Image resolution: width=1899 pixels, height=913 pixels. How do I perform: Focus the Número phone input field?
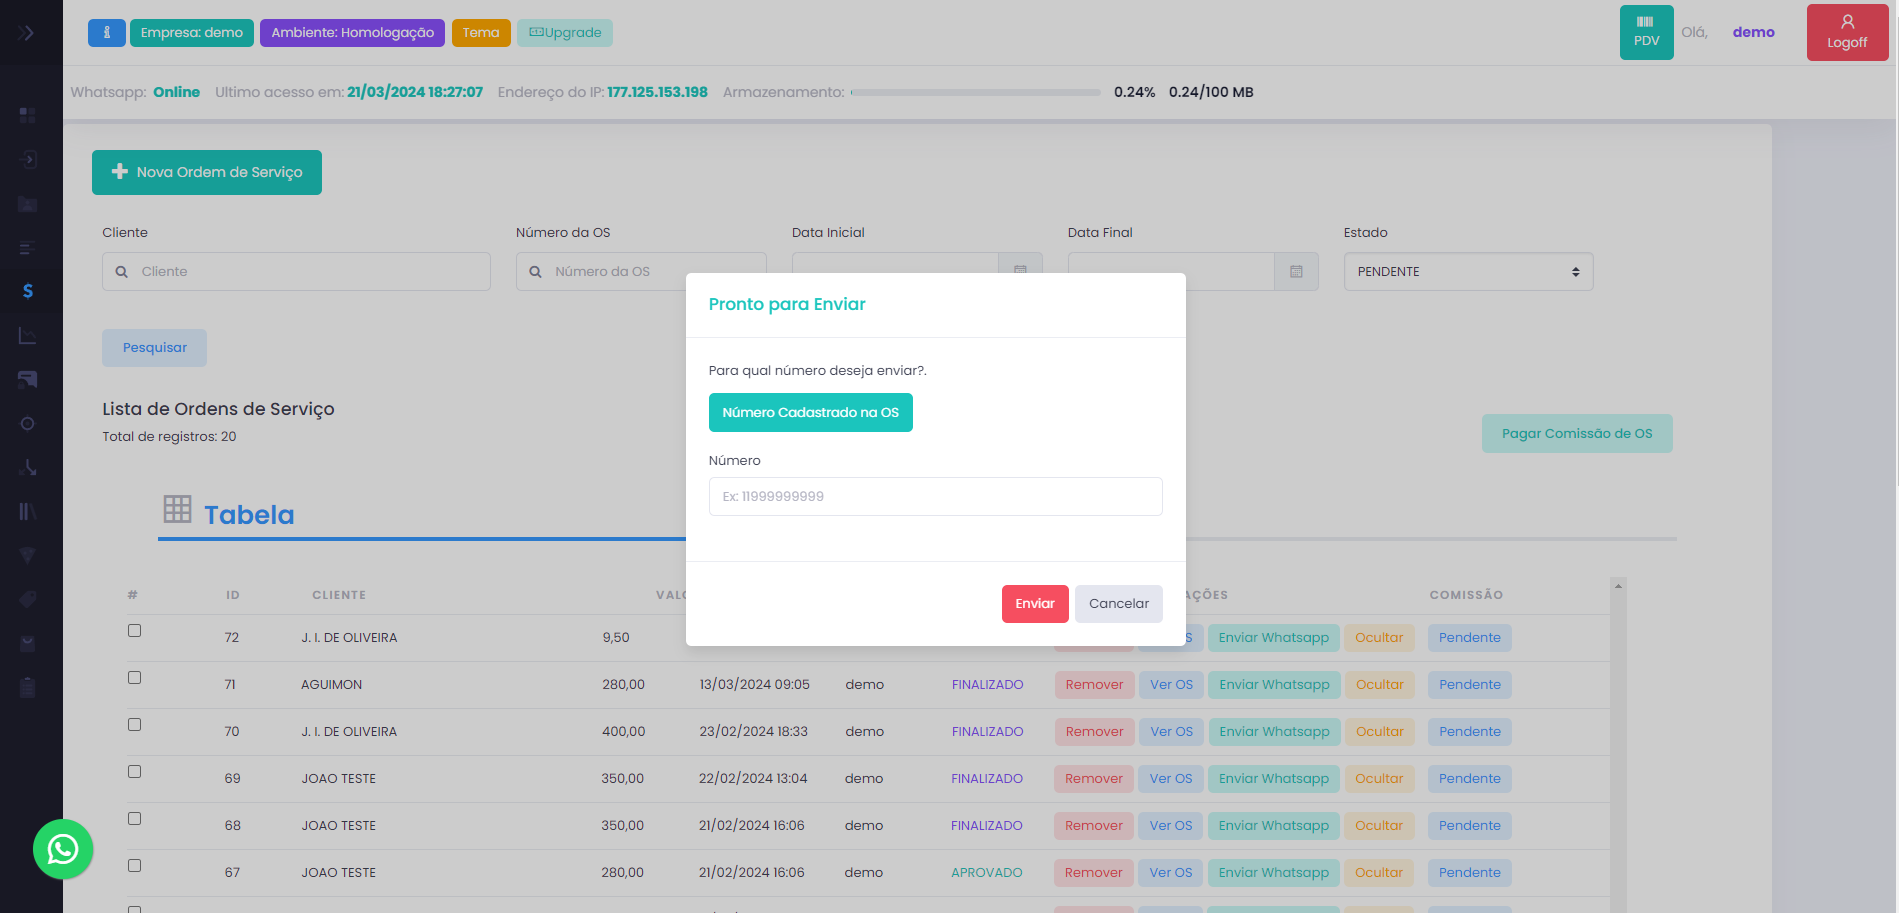pos(935,496)
